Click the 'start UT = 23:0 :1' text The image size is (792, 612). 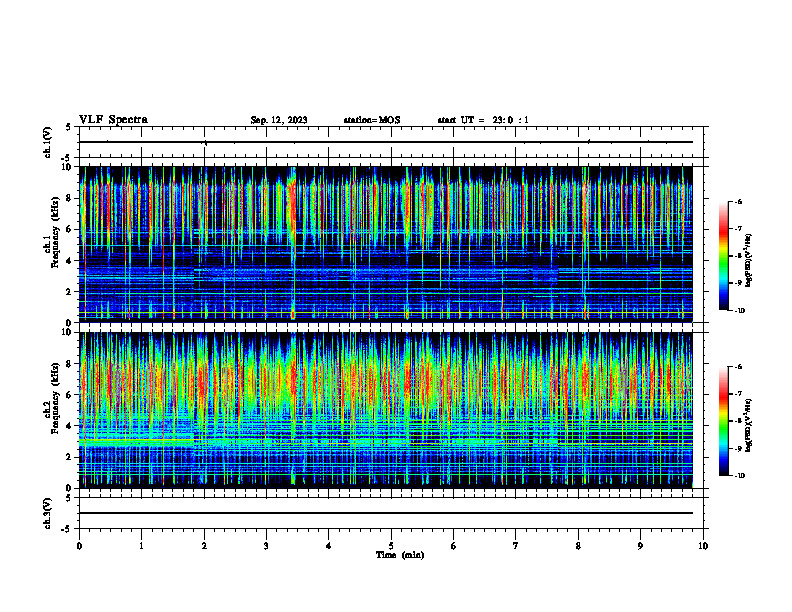coord(483,120)
